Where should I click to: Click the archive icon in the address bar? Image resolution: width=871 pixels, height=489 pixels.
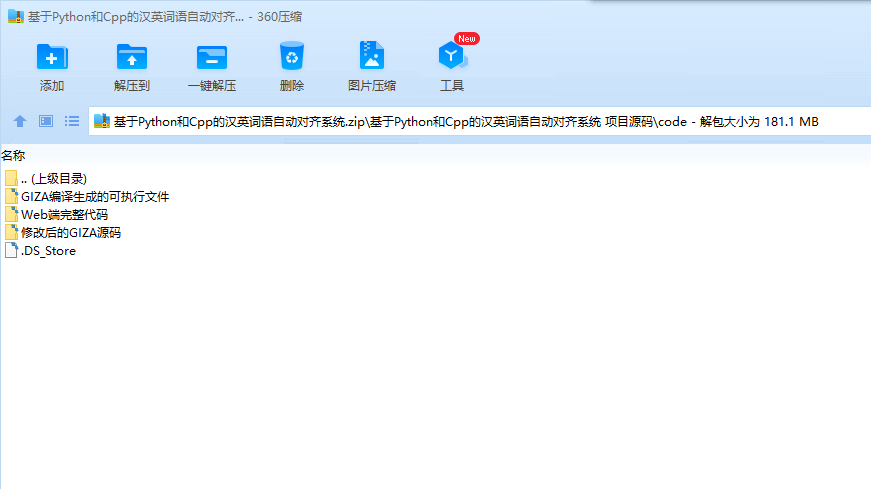102,121
